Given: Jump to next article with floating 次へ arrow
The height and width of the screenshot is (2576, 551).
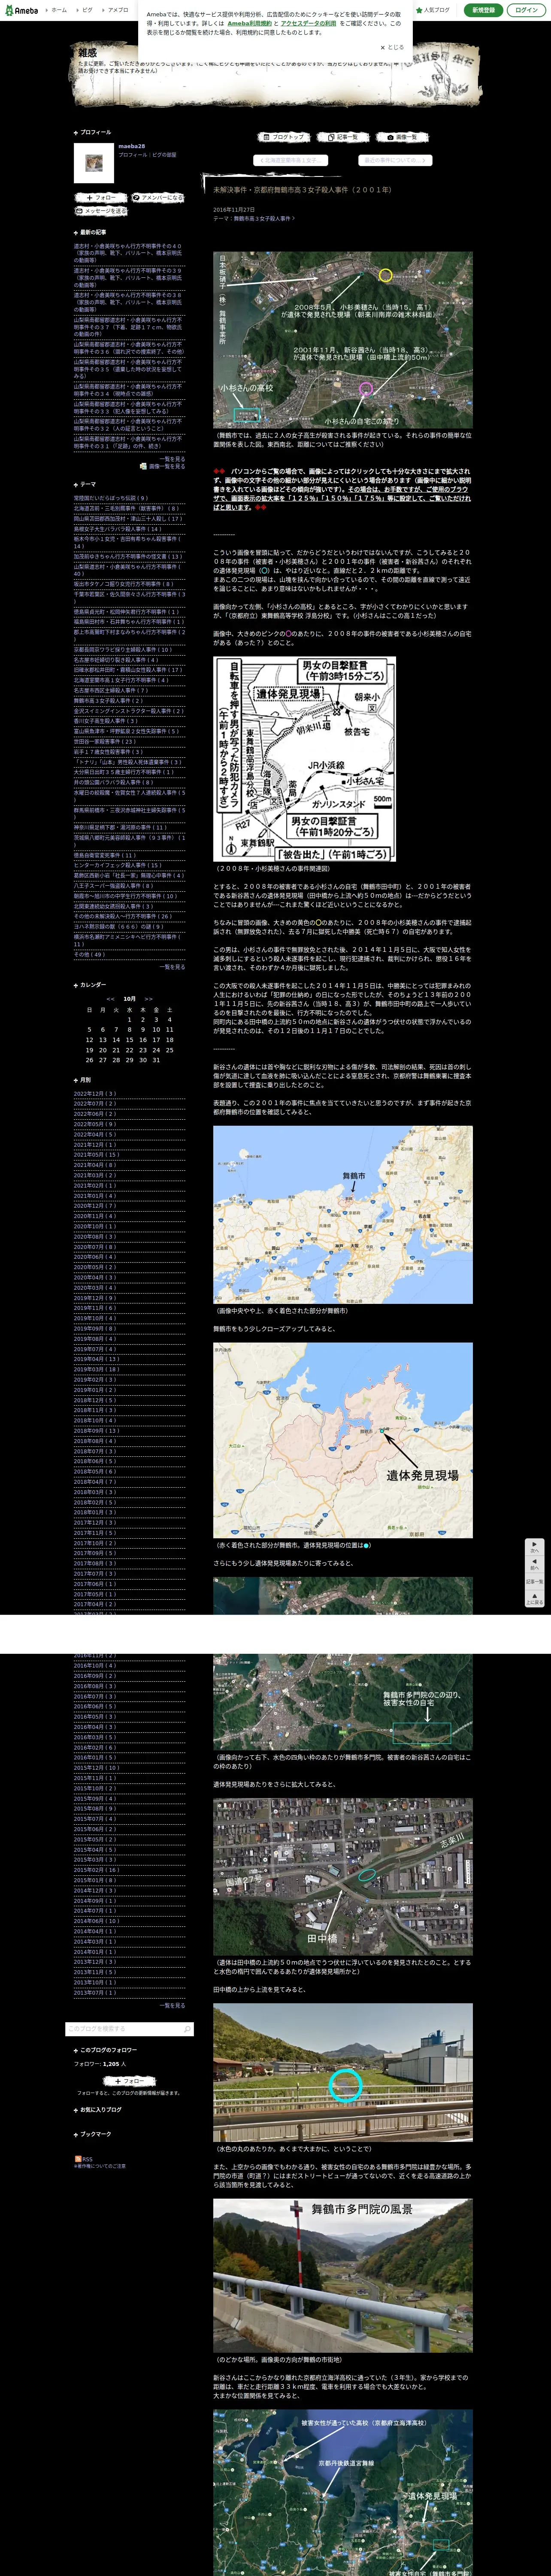Looking at the screenshot, I should tap(534, 1546).
